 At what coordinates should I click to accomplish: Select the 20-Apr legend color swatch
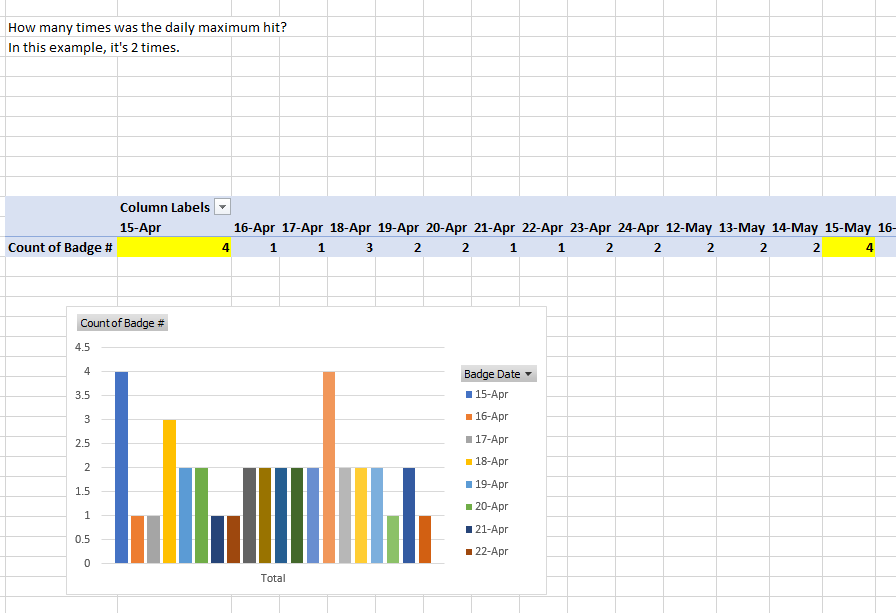[x=469, y=507]
